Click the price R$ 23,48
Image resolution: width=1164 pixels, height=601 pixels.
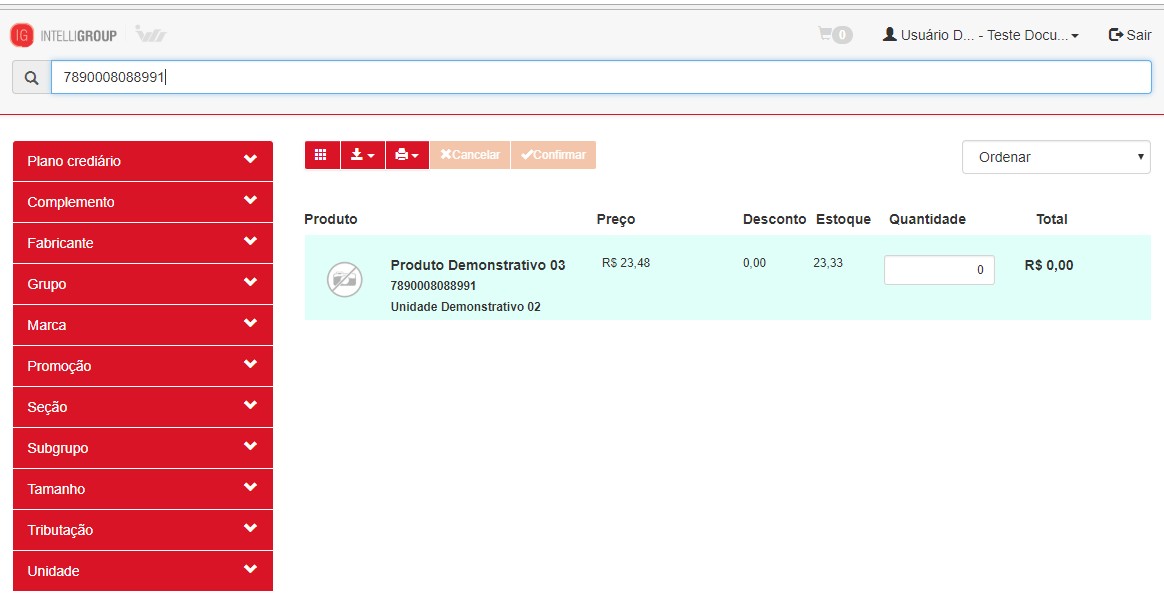626,263
